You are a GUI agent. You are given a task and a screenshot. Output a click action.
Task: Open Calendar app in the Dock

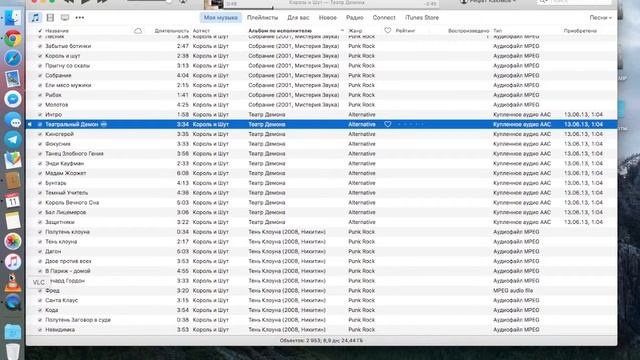pyautogui.click(x=13, y=200)
